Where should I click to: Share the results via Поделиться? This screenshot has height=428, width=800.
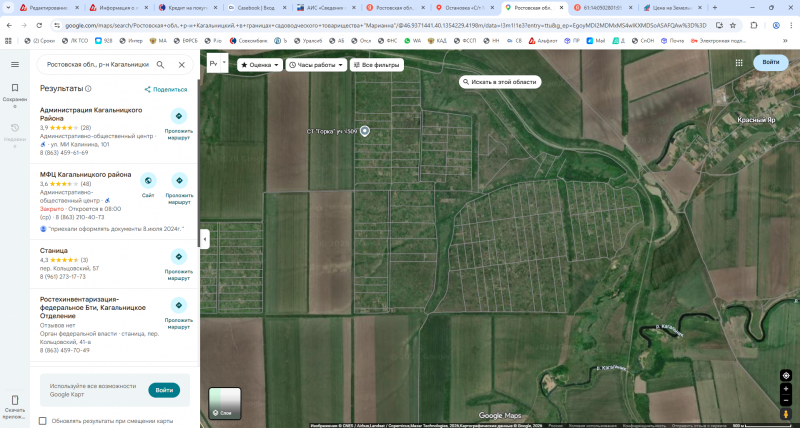point(166,89)
